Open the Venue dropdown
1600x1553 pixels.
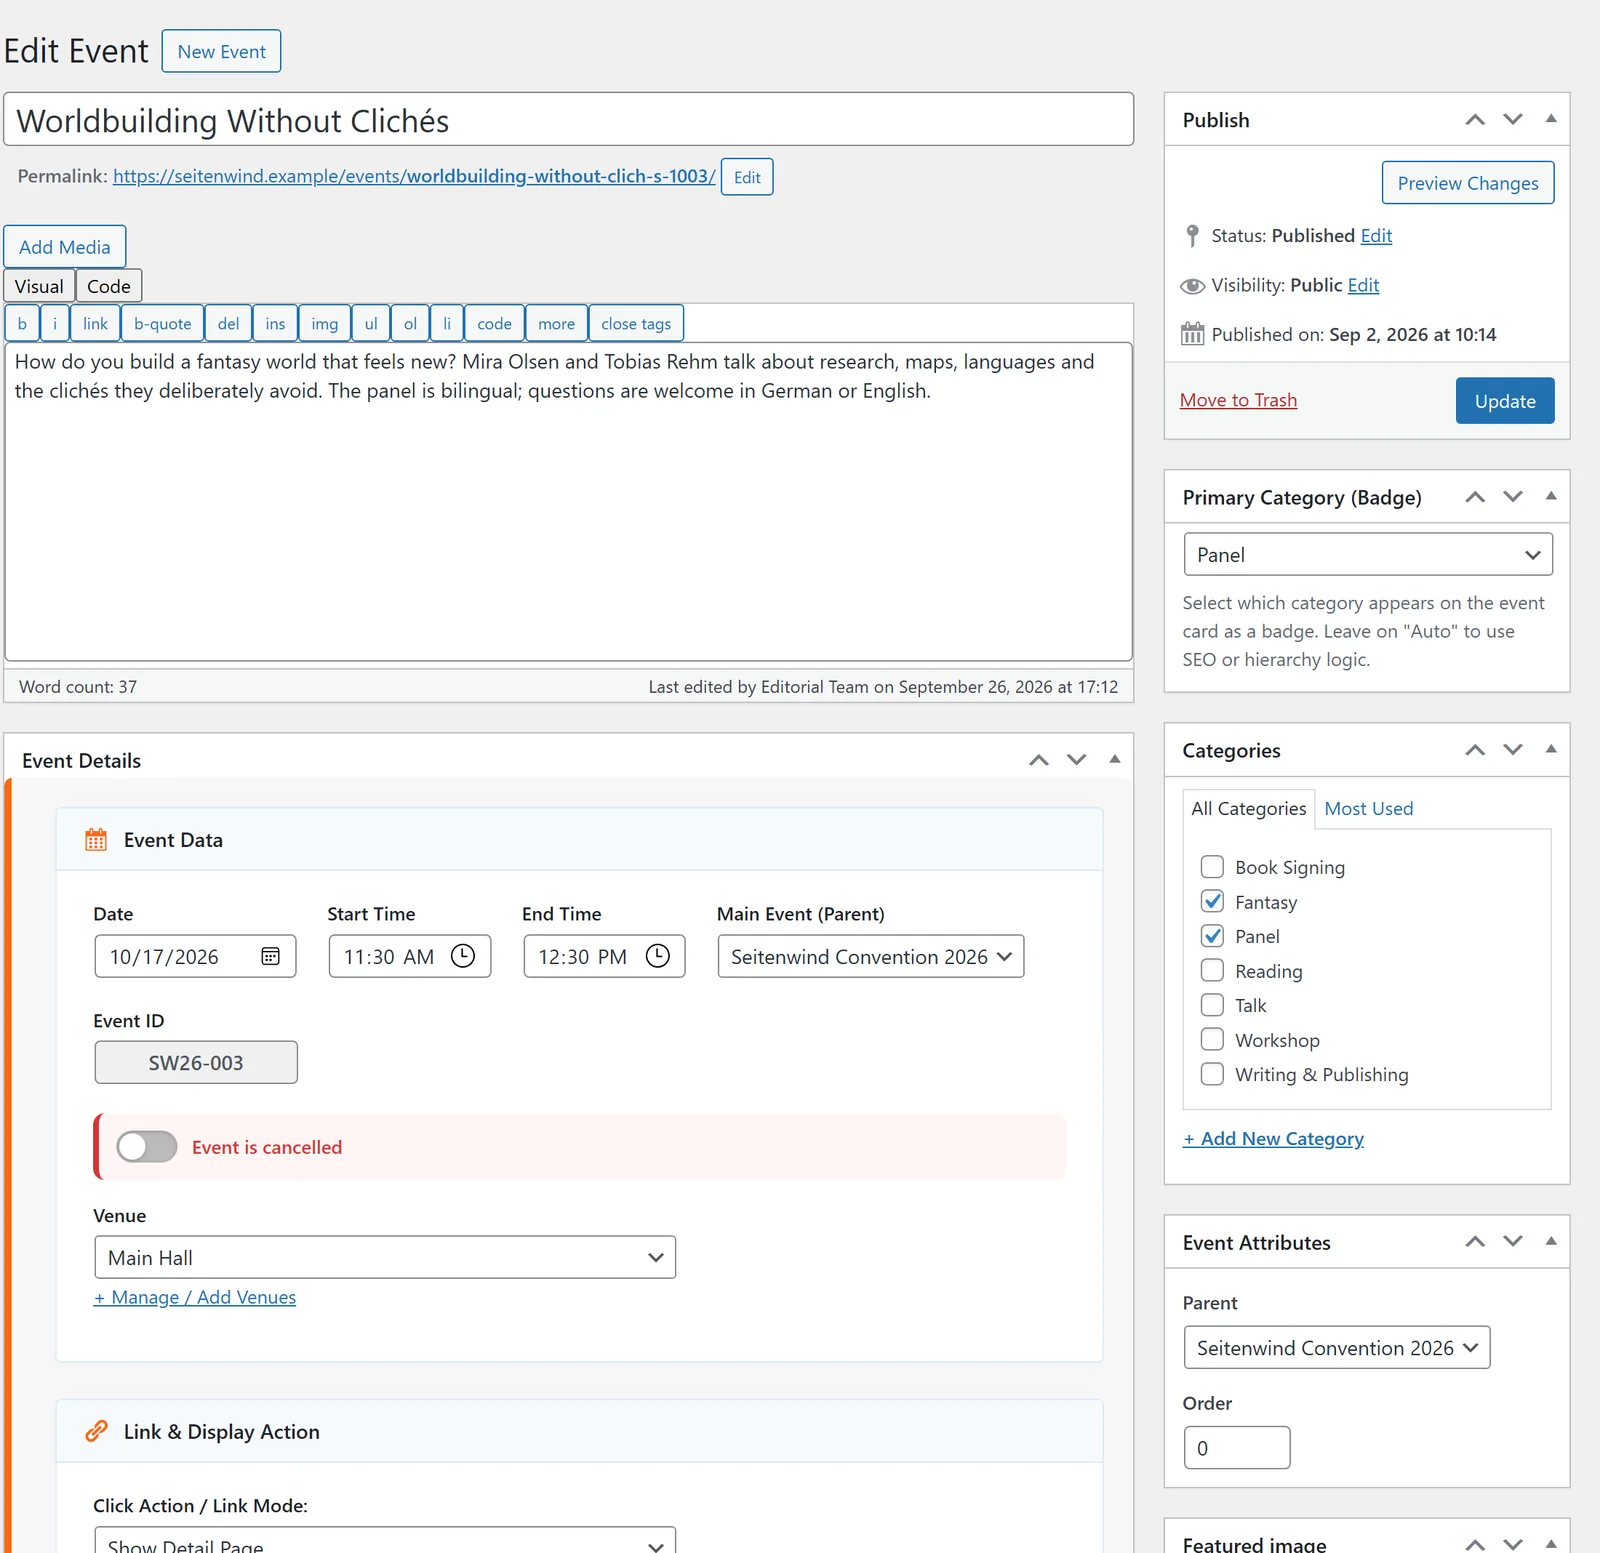385,1257
